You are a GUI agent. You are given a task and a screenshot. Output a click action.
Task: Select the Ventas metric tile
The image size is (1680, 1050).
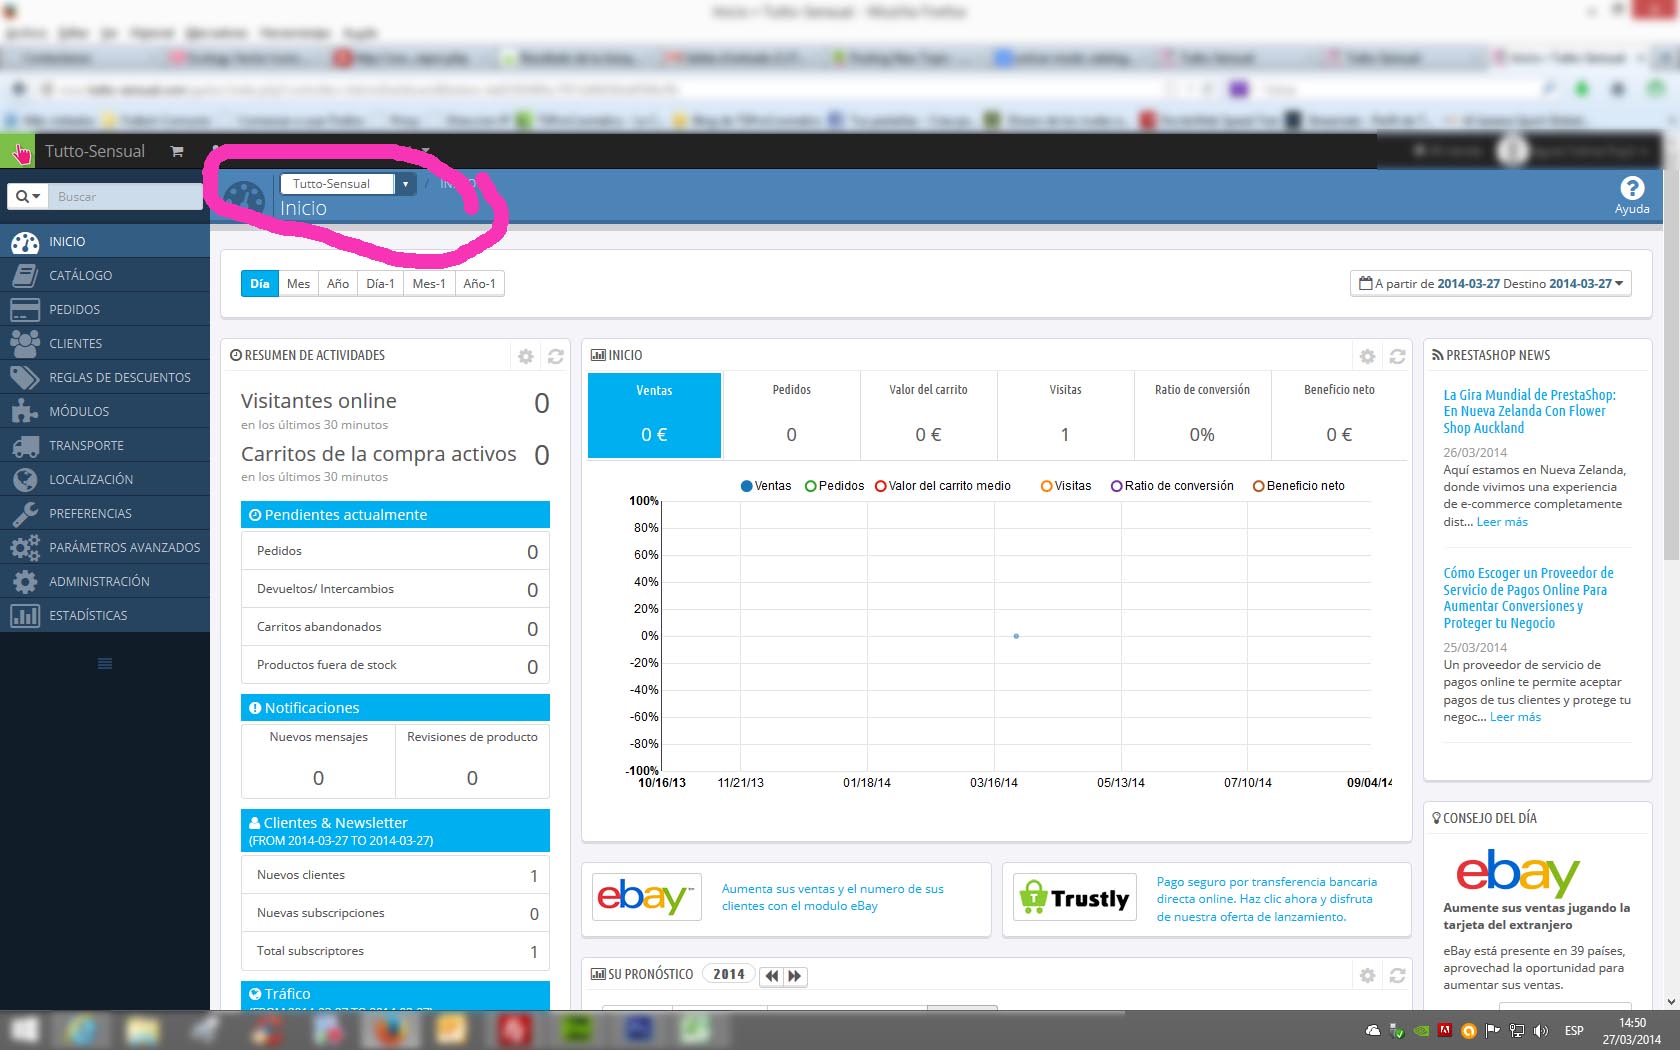(654, 415)
